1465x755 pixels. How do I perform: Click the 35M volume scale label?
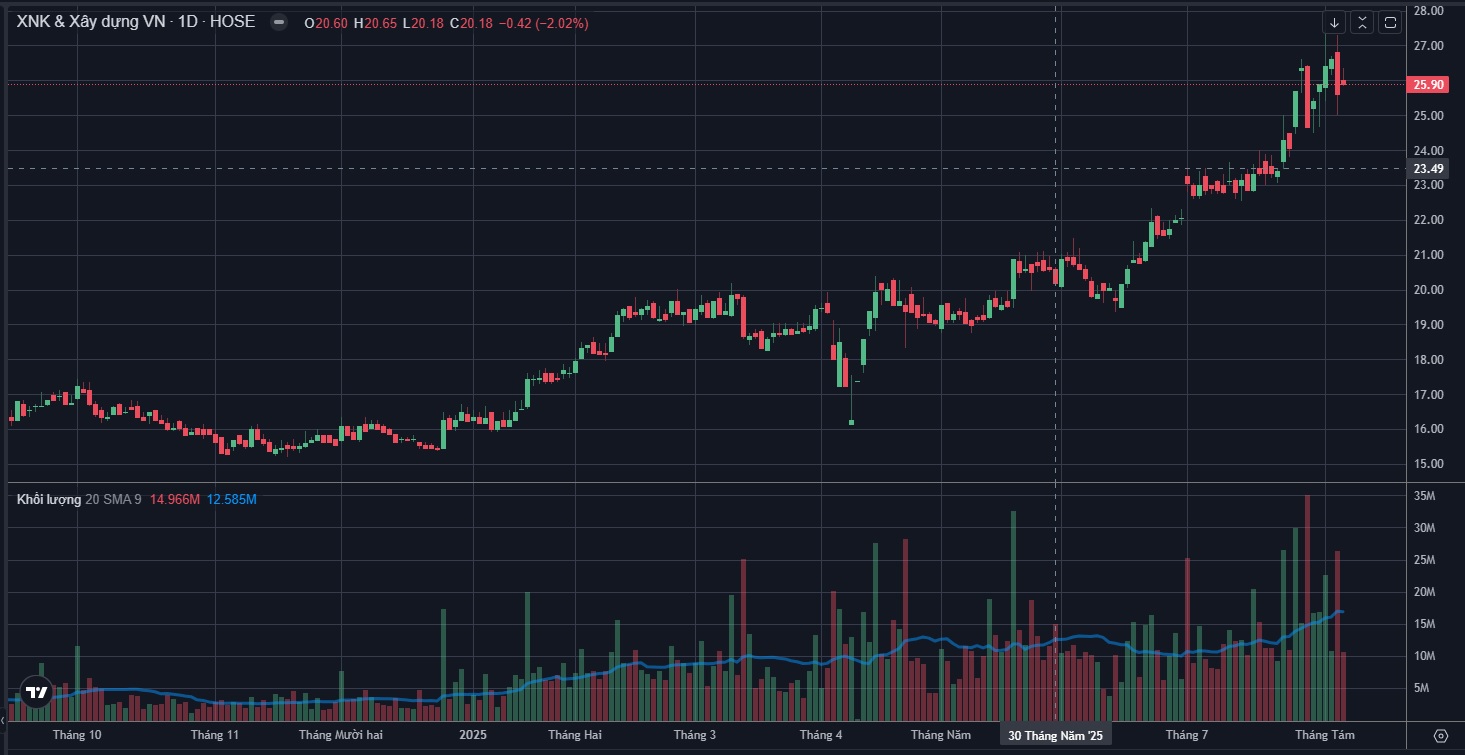[1426, 497]
